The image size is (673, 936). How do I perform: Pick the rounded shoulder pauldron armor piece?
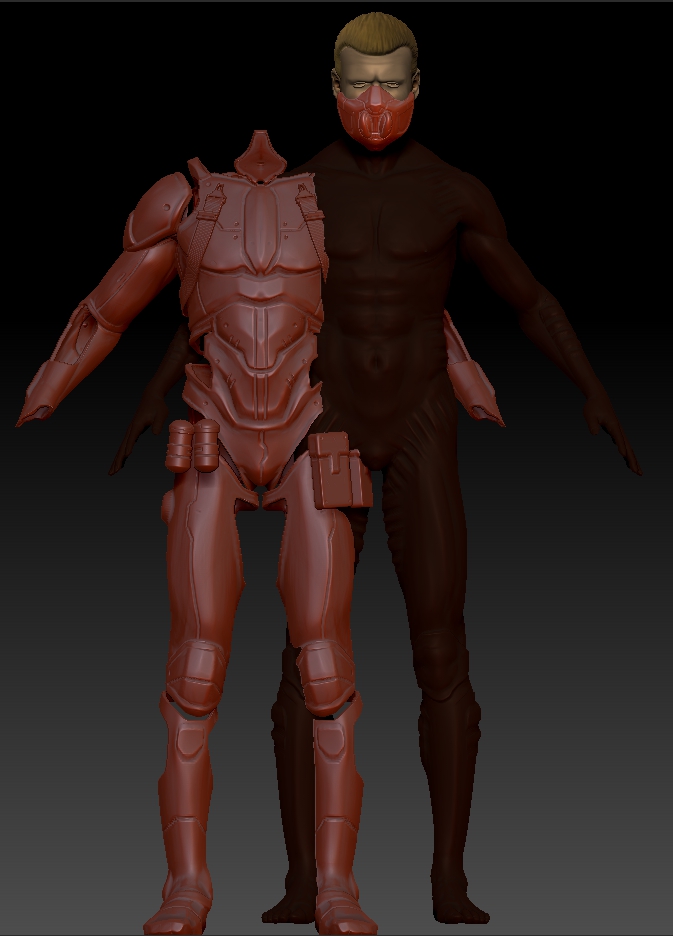(x=158, y=211)
